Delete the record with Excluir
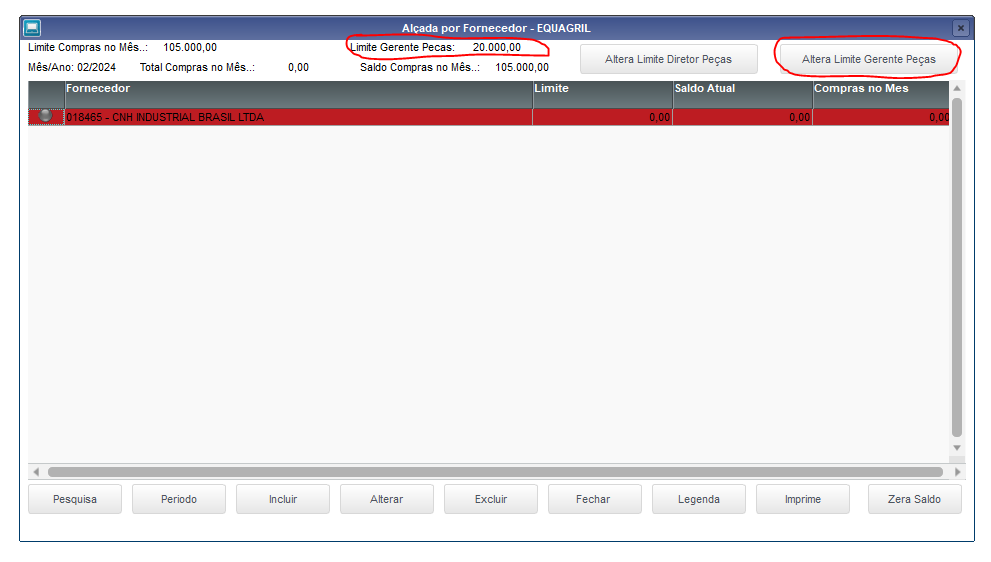991x562 pixels. [491, 499]
